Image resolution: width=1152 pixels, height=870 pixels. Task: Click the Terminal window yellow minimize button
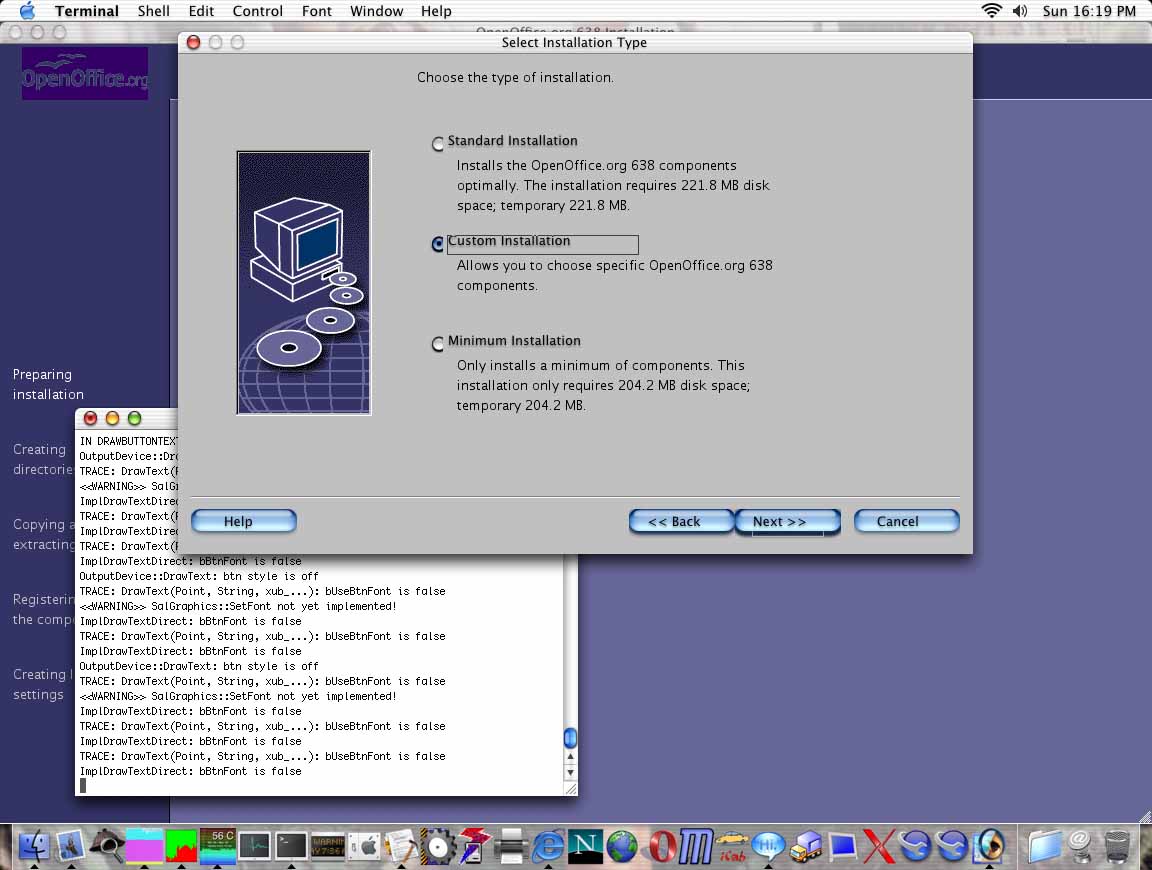112,418
